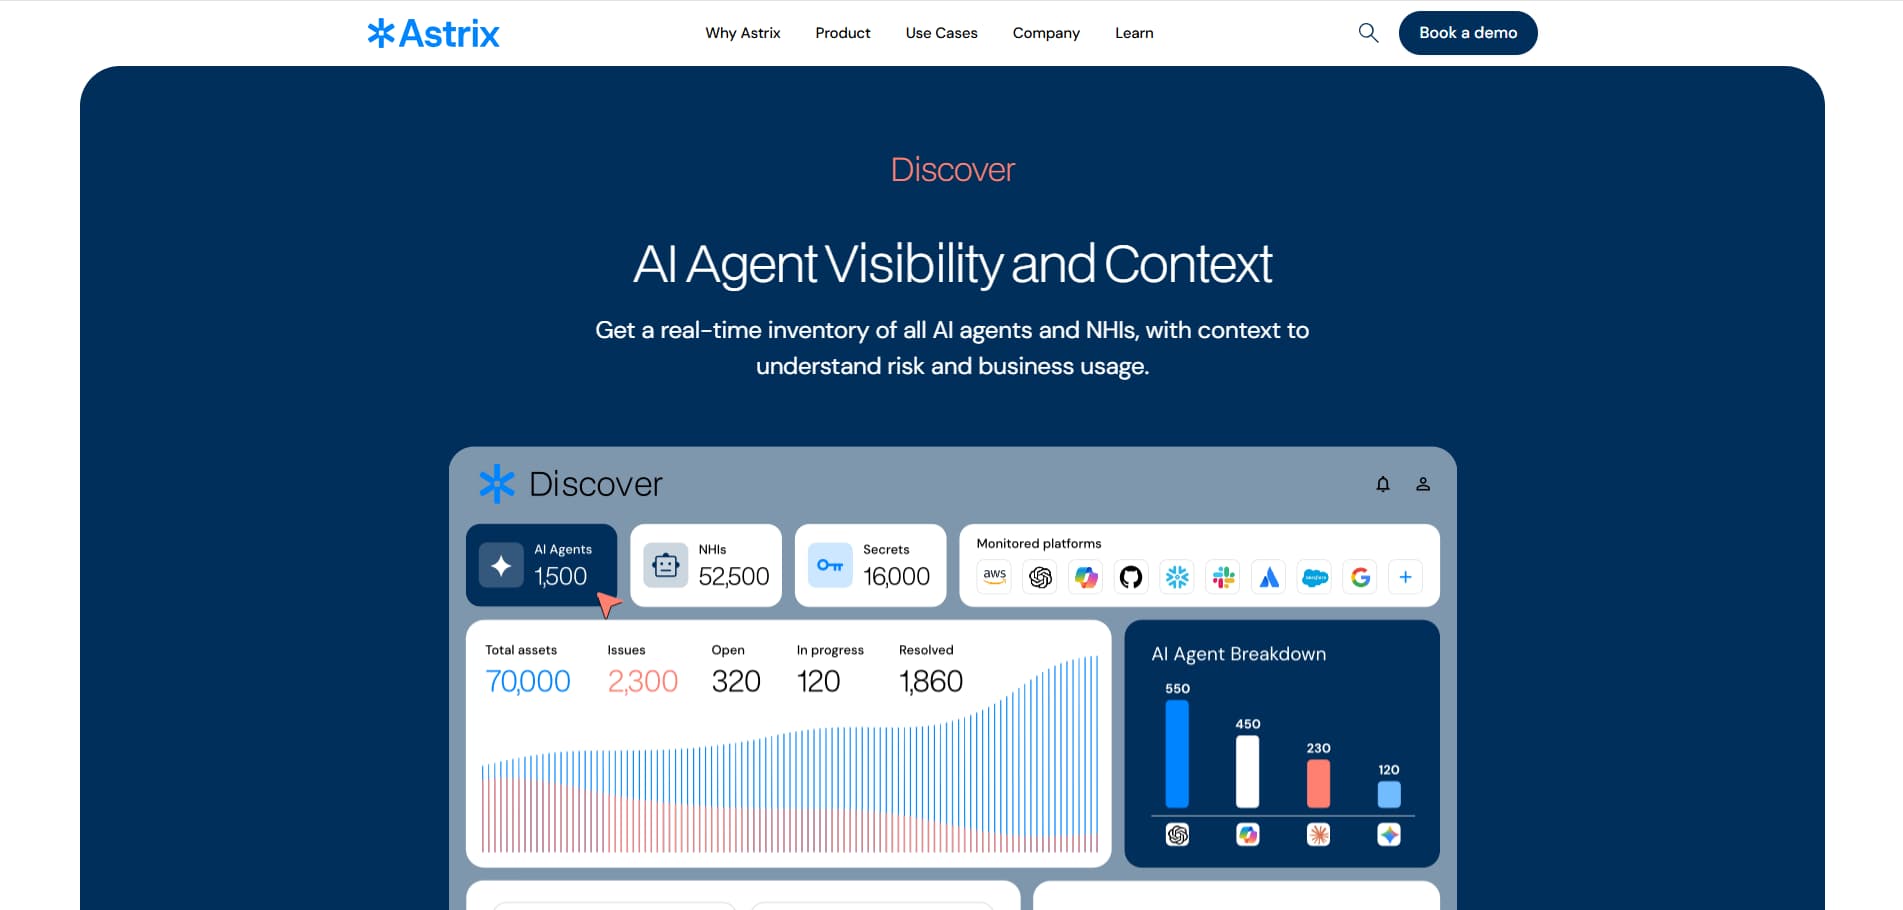Select the AWS monitored platform icon

993,577
